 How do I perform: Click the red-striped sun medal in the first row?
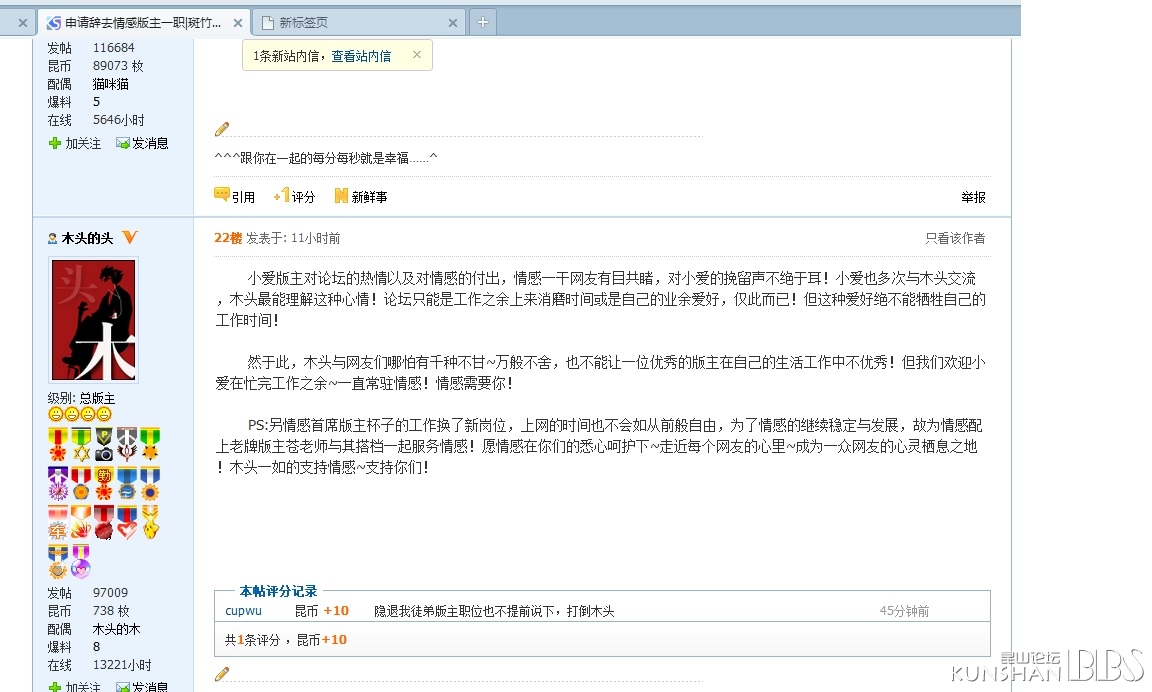click(x=58, y=444)
